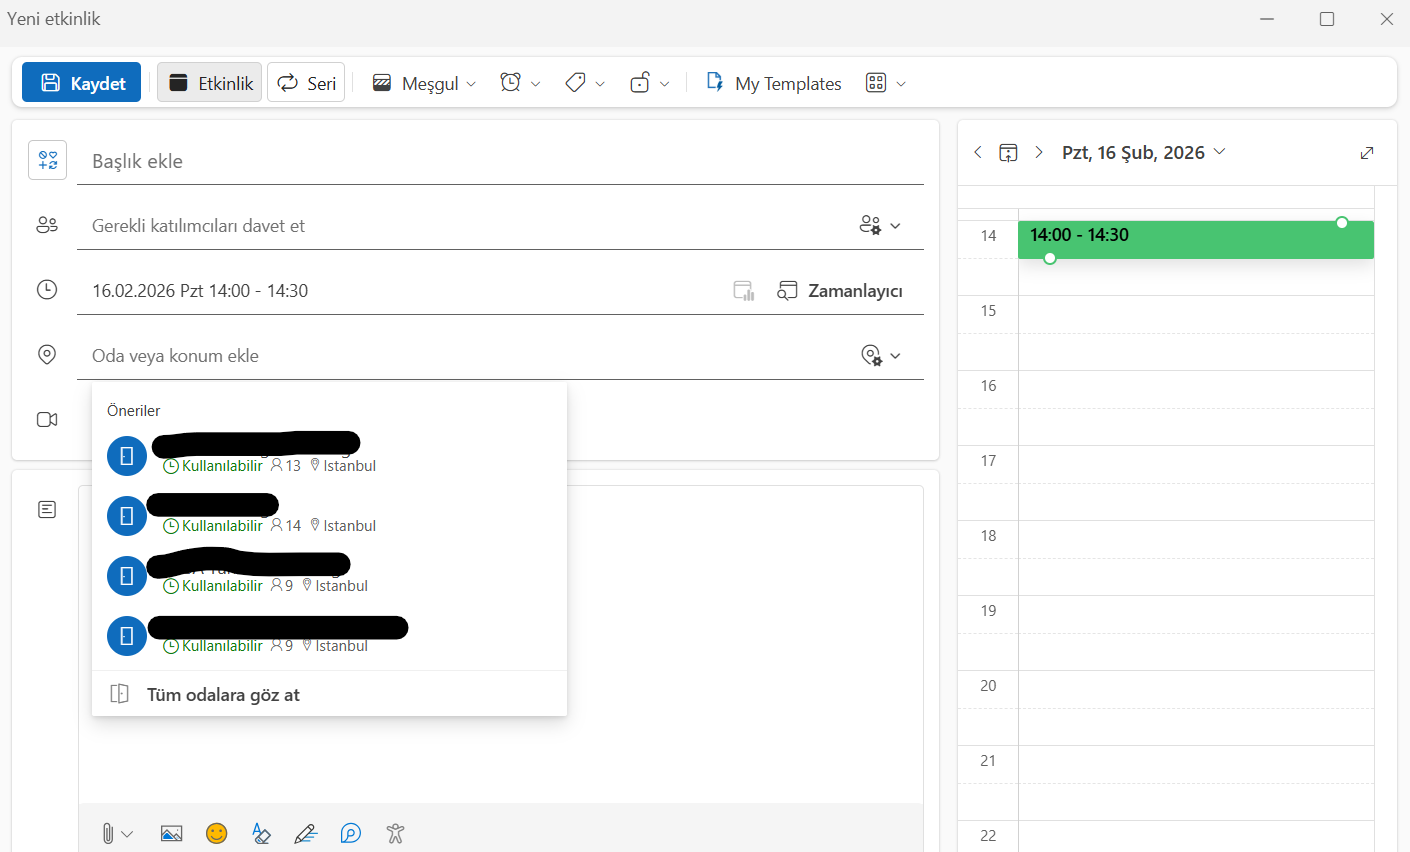Click the clock icon beside date field
1410x852 pixels.
[47, 290]
